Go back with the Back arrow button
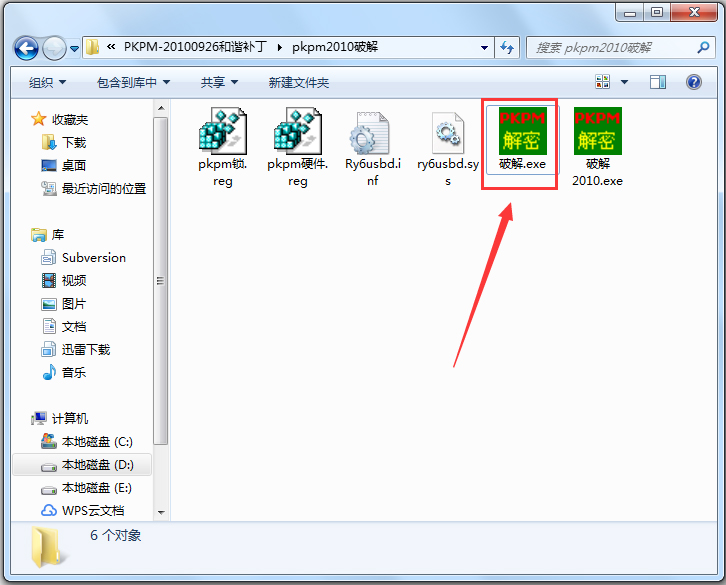 [x=26, y=48]
